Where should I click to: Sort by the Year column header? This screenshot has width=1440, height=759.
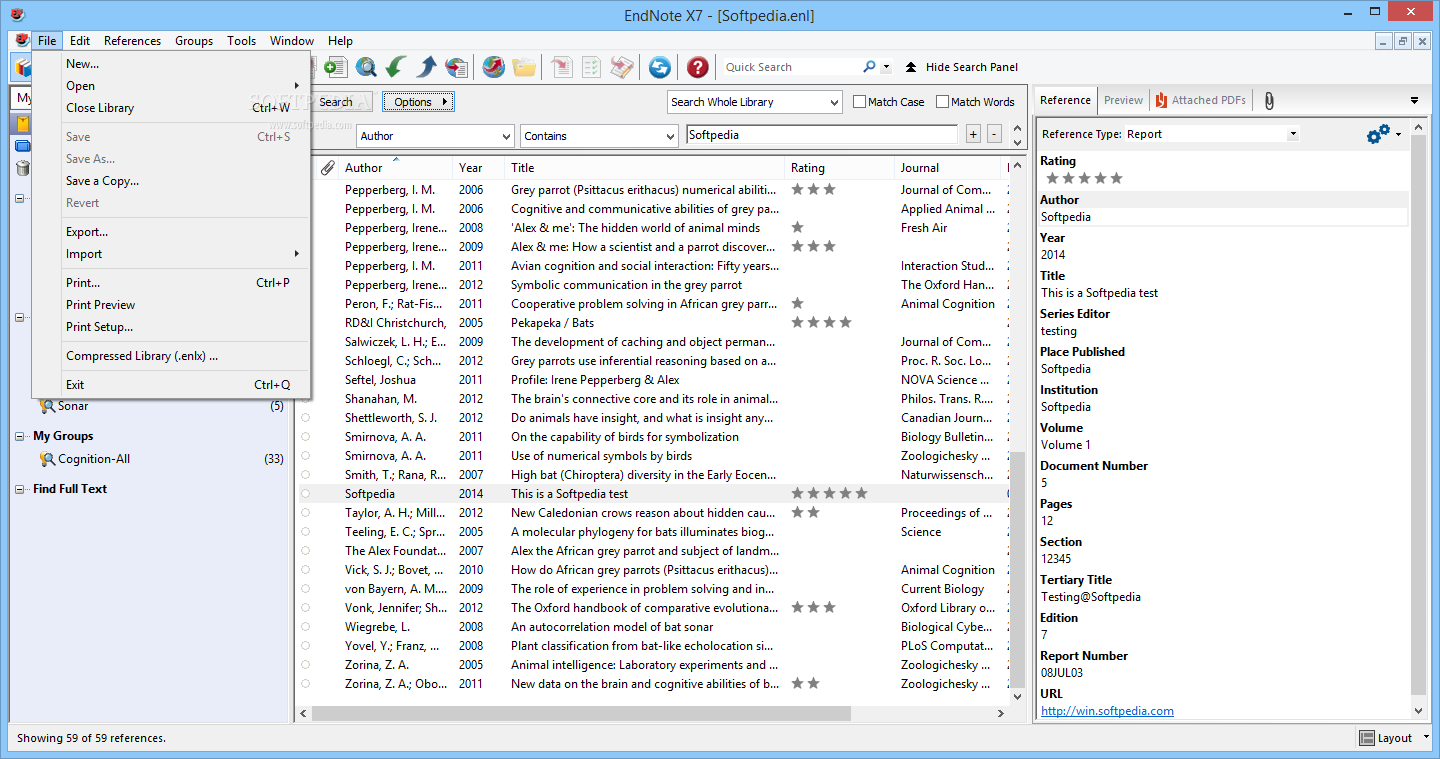478,168
